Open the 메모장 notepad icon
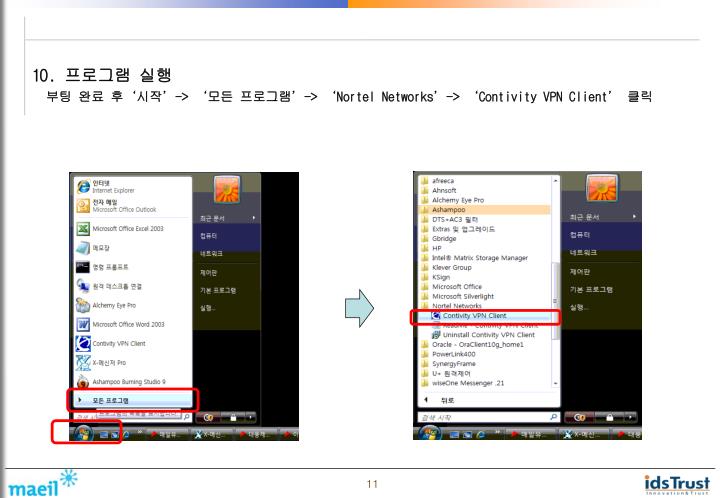720x498 pixels. coord(83,248)
